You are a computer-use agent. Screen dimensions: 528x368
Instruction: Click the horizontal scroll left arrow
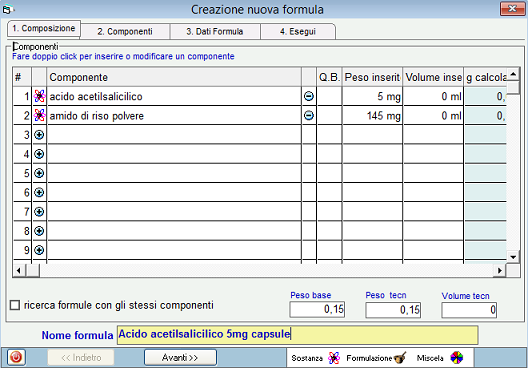pos(19,270)
